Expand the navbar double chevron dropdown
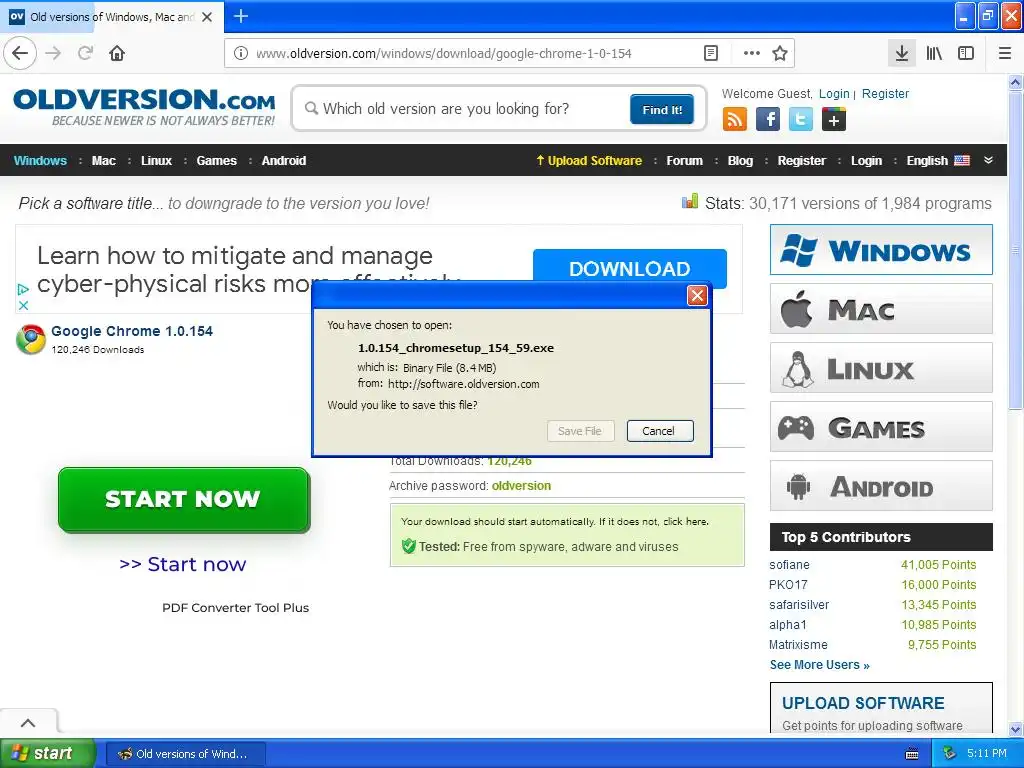The width and height of the screenshot is (1024, 768). click(988, 160)
